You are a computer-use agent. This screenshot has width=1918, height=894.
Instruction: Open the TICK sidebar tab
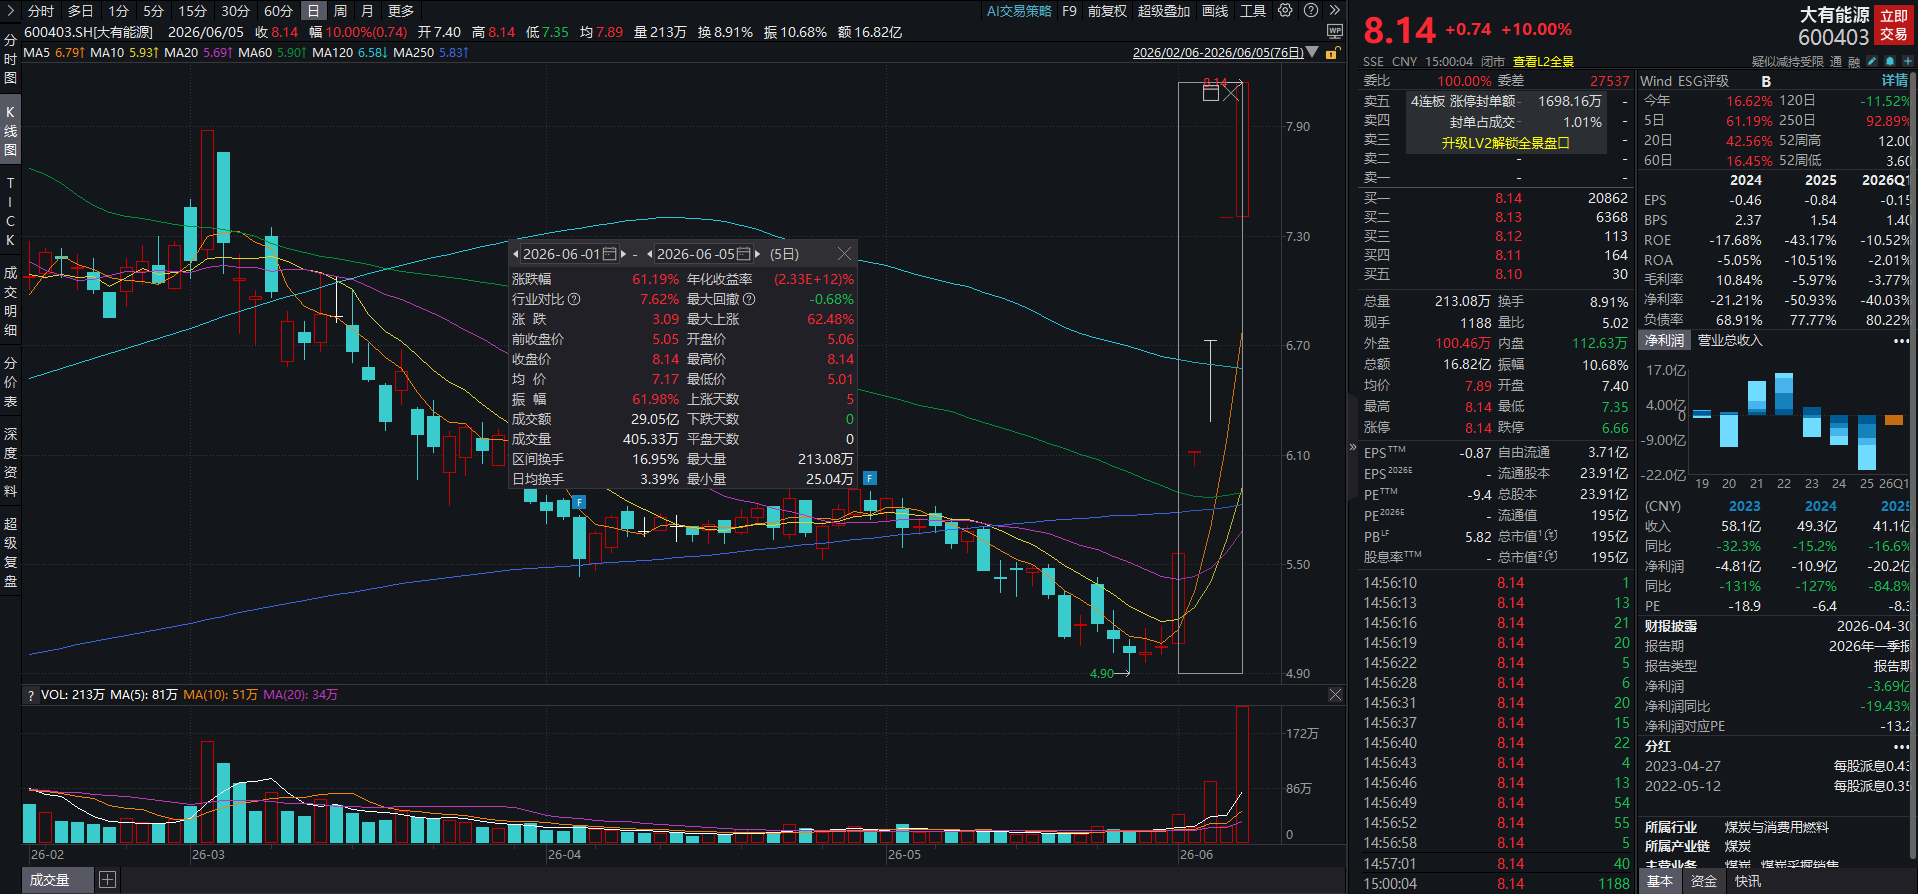10,212
